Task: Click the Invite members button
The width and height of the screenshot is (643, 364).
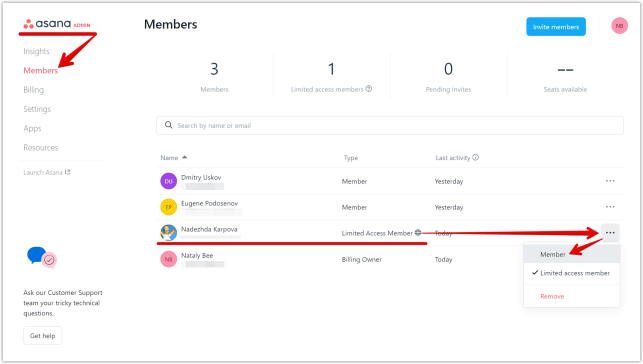Action: [556, 27]
